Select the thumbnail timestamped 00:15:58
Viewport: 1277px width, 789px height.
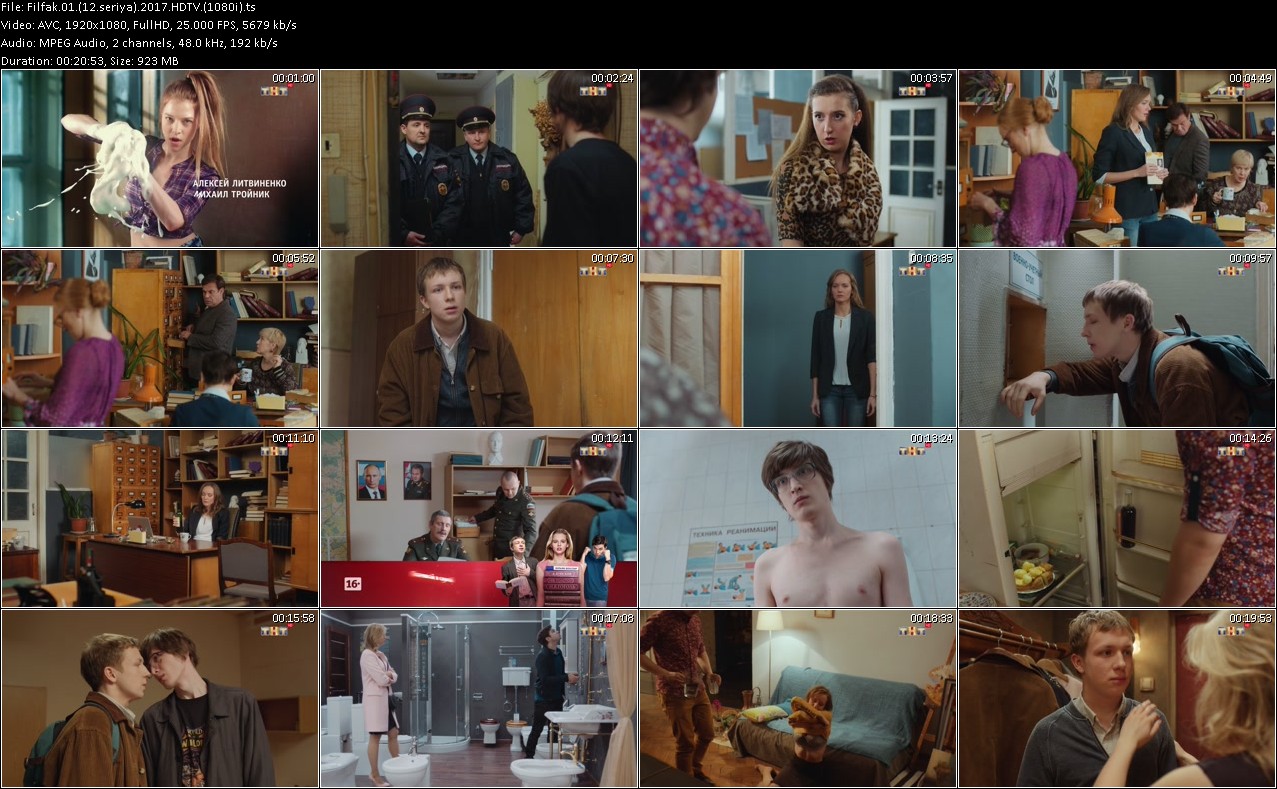(x=159, y=698)
